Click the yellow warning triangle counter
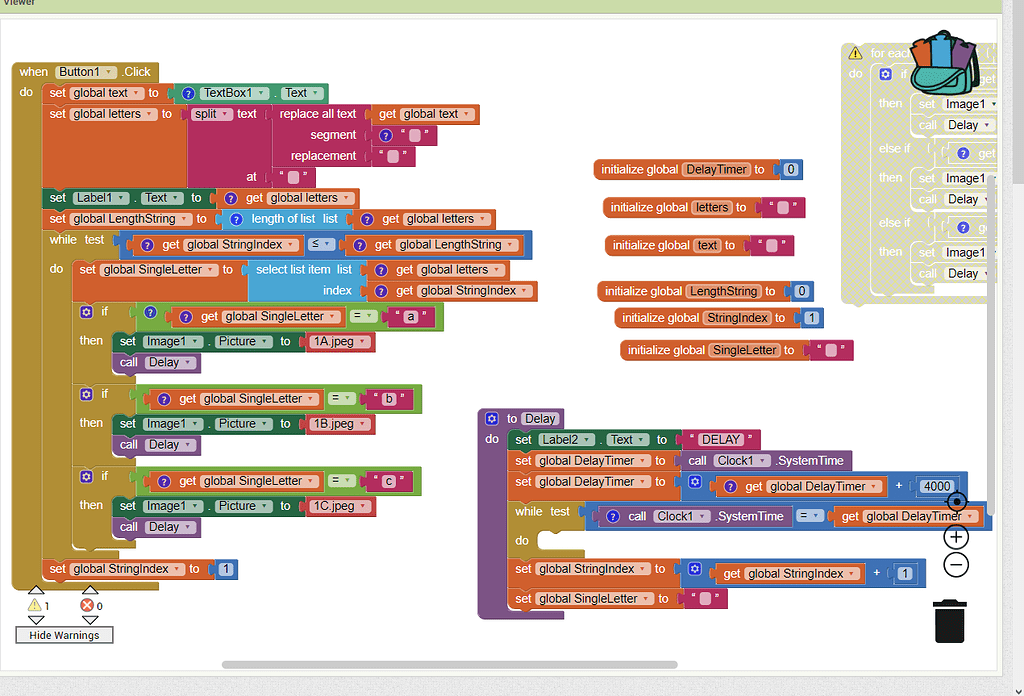 pyautogui.click(x=36, y=605)
